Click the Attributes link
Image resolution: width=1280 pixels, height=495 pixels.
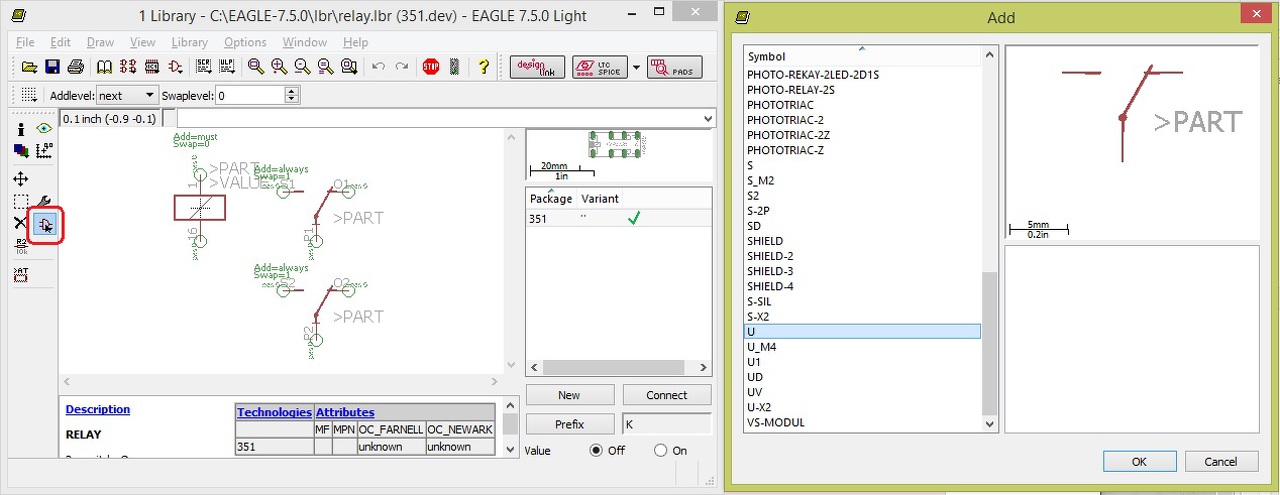click(x=345, y=412)
